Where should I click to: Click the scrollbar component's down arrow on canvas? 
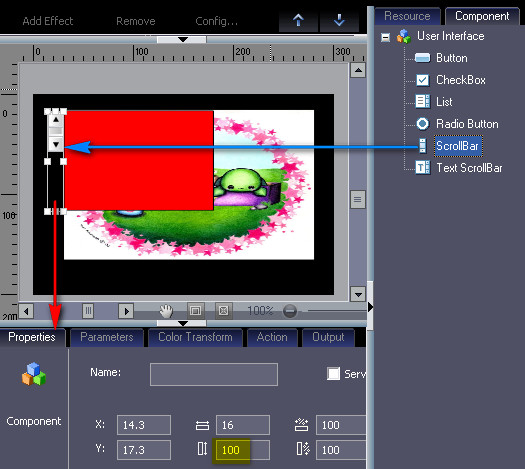click(56, 145)
